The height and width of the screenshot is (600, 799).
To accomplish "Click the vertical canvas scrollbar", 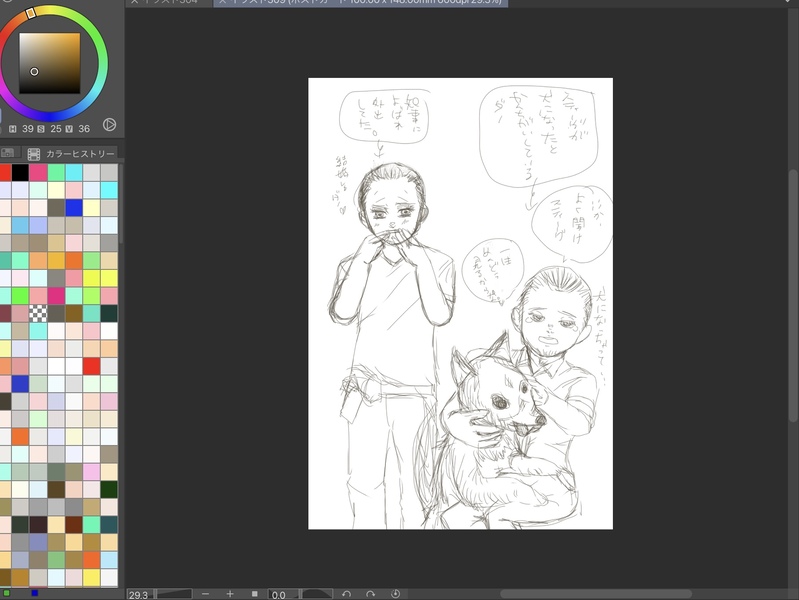I will (793, 296).
